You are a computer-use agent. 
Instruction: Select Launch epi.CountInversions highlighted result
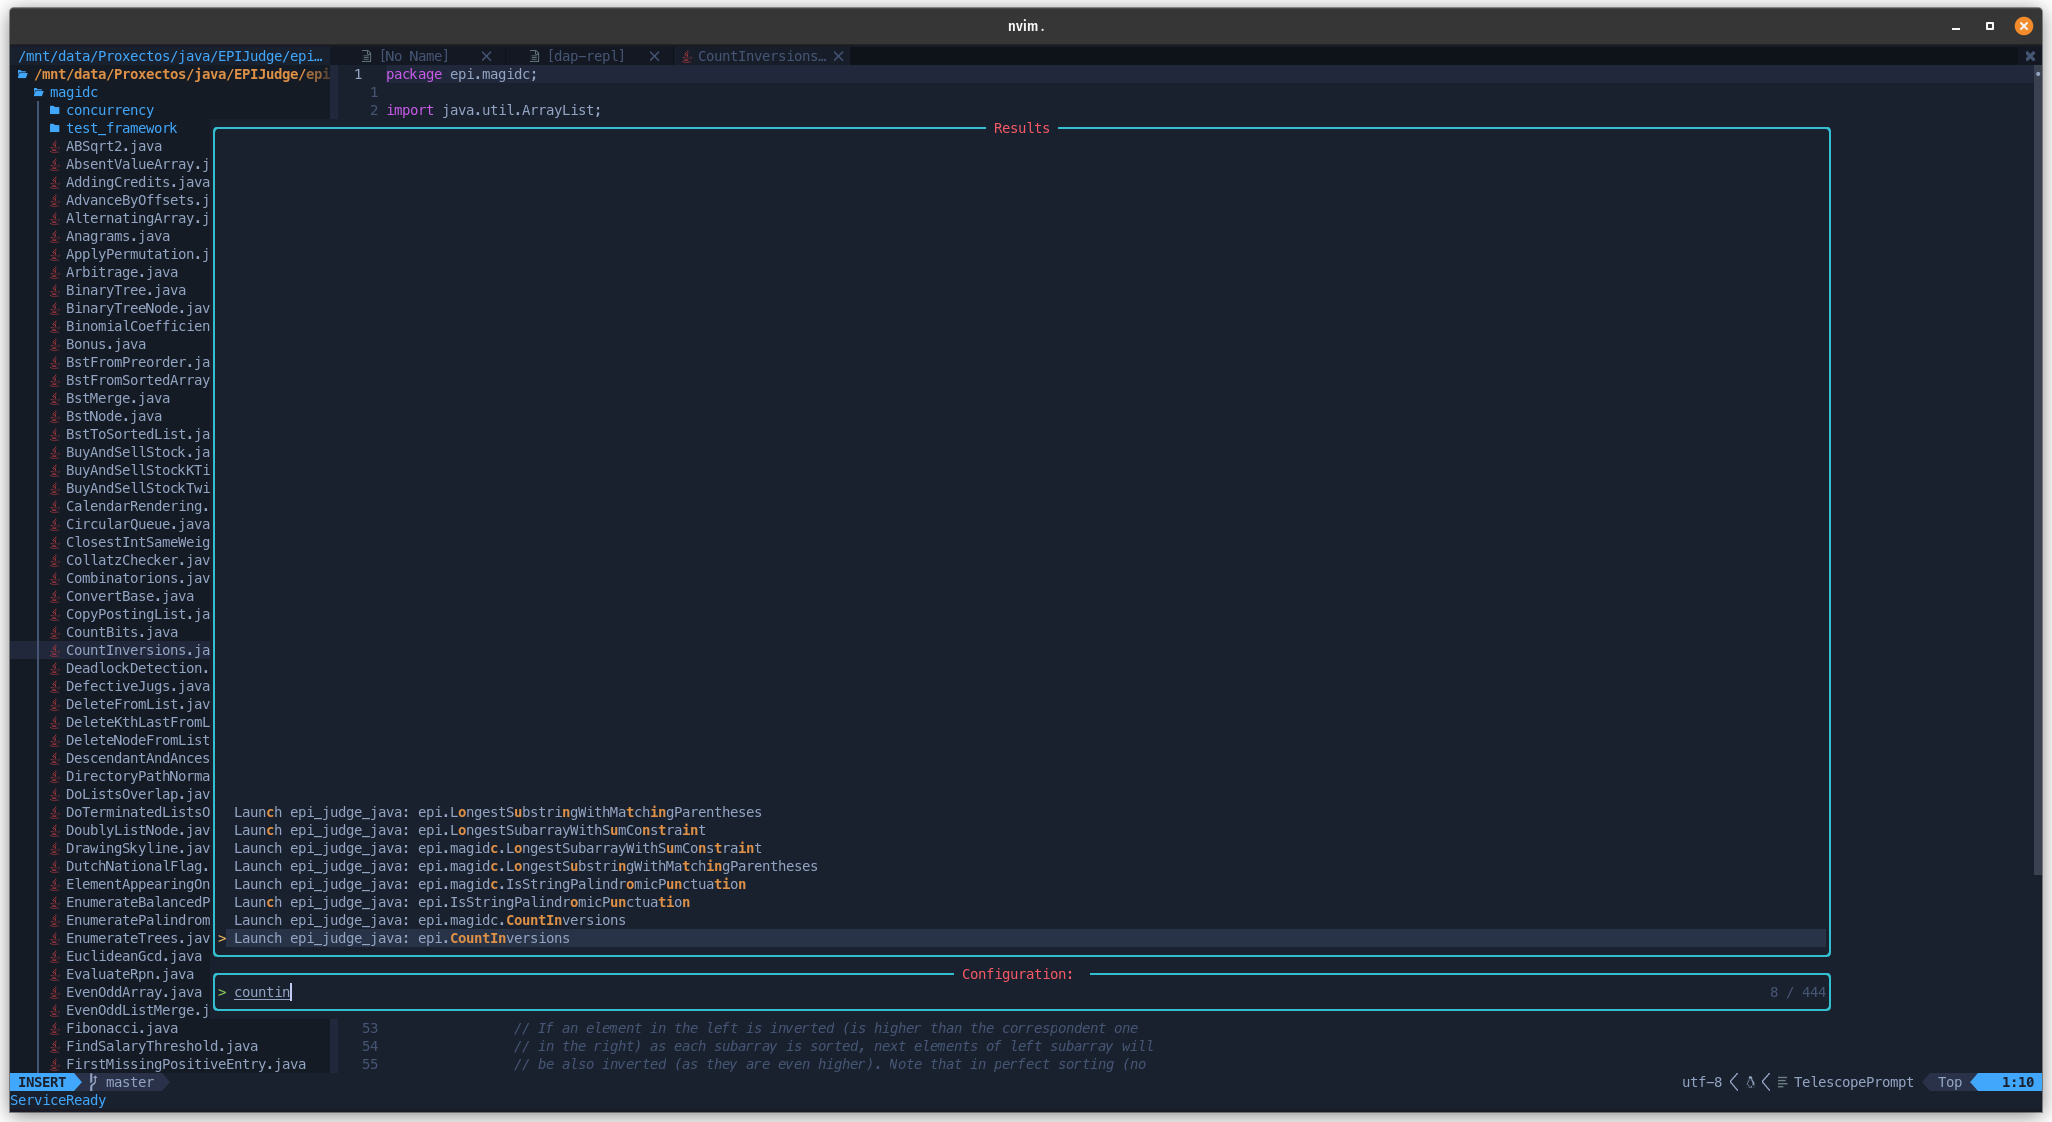point(402,938)
